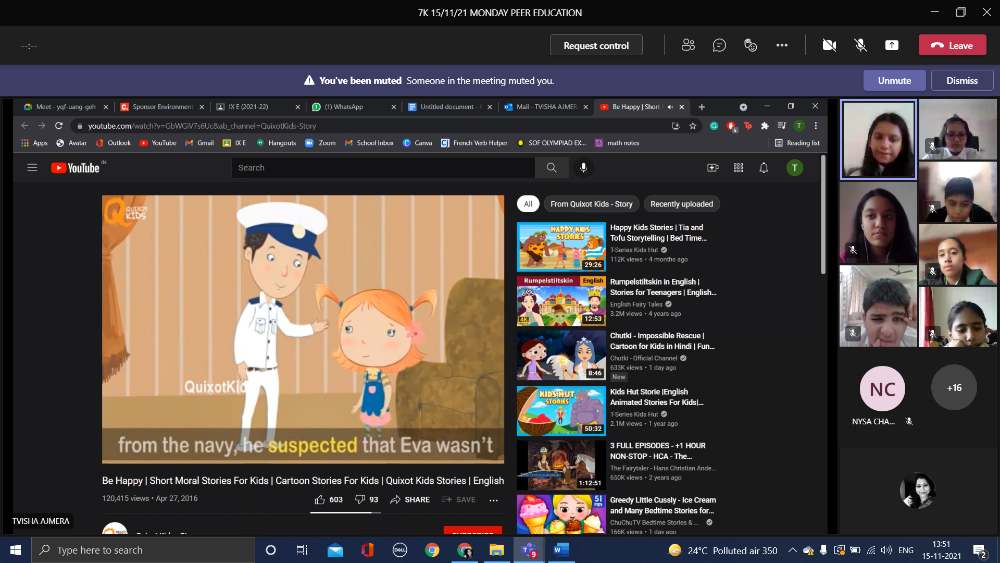Like the Be Happy video
This screenshot has height=563, width=1000.
[328, 499]
